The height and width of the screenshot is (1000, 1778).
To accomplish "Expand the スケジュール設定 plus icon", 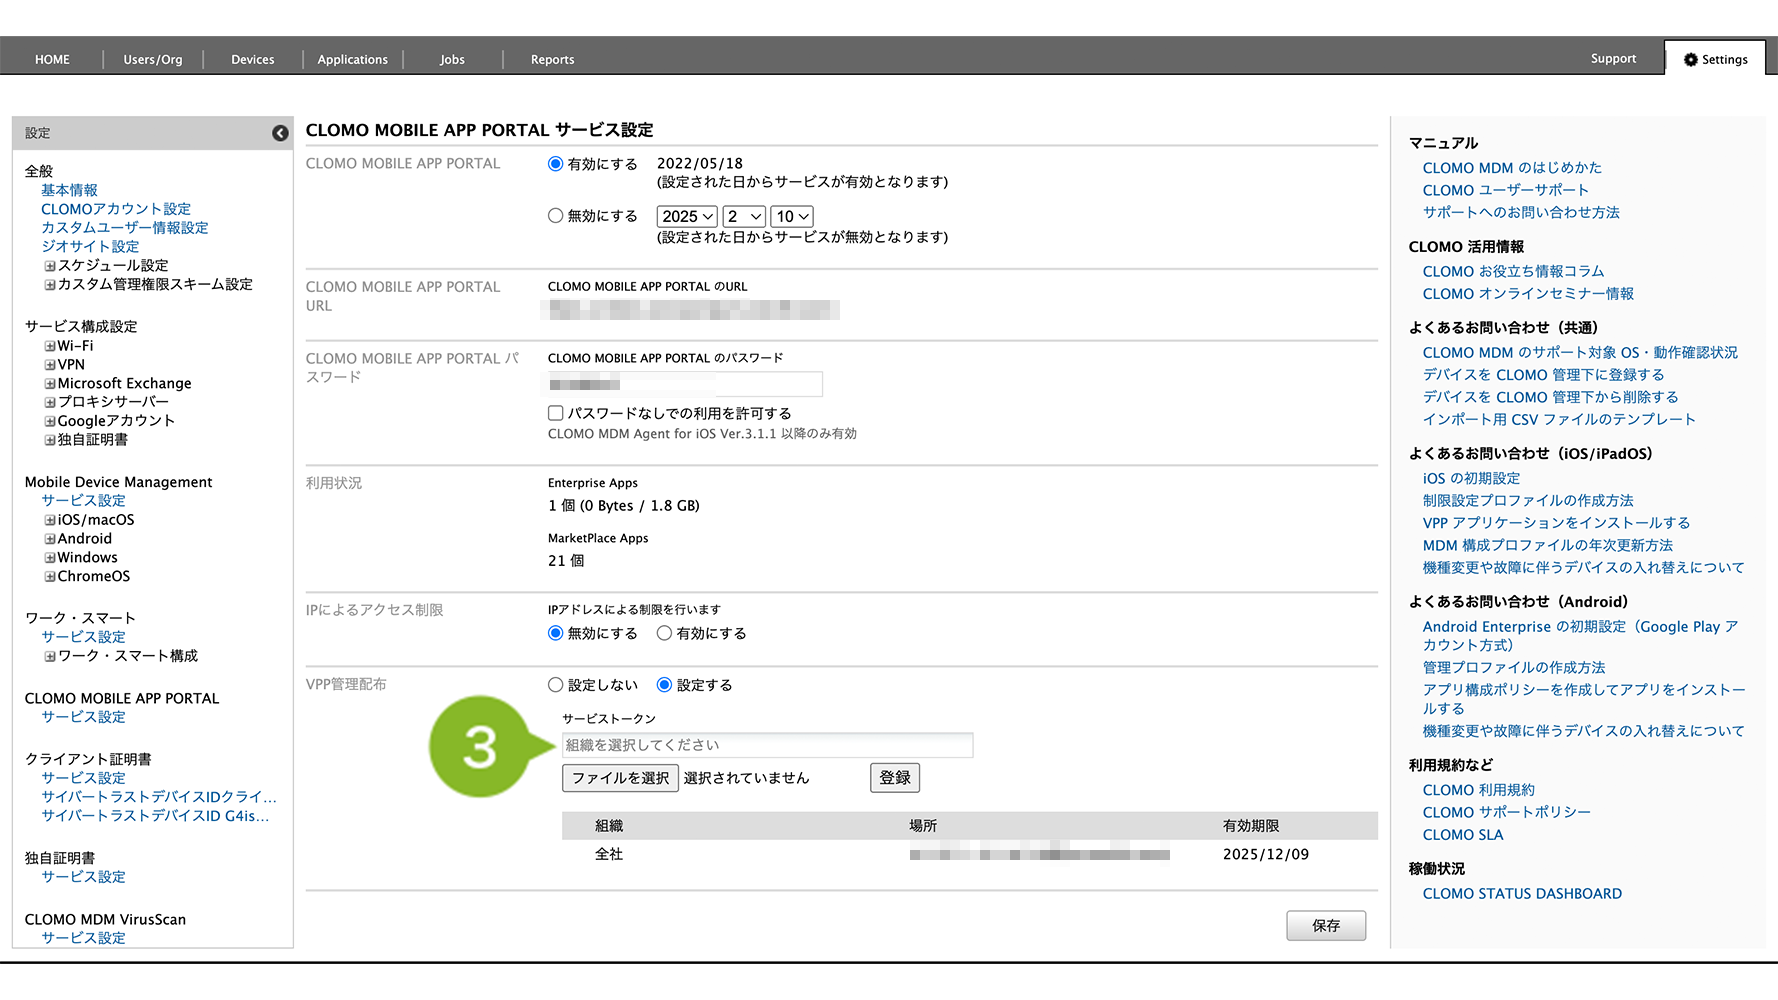I will (49, 267).
